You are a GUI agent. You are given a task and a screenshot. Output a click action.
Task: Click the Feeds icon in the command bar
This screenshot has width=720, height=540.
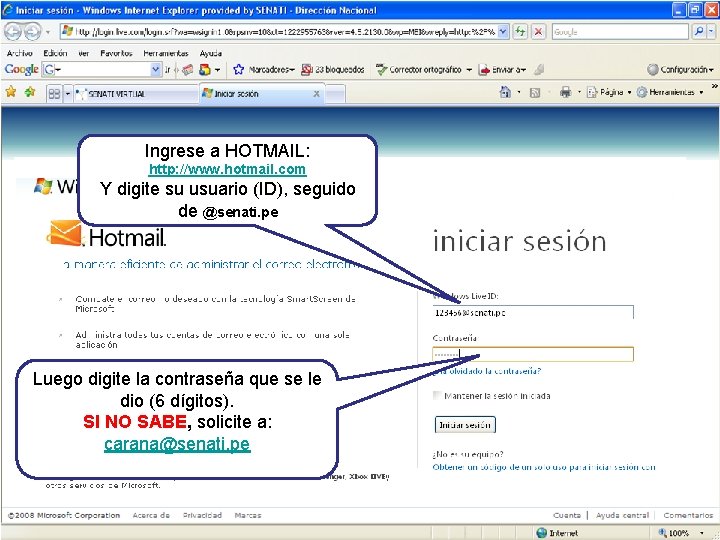pos(535,93)
